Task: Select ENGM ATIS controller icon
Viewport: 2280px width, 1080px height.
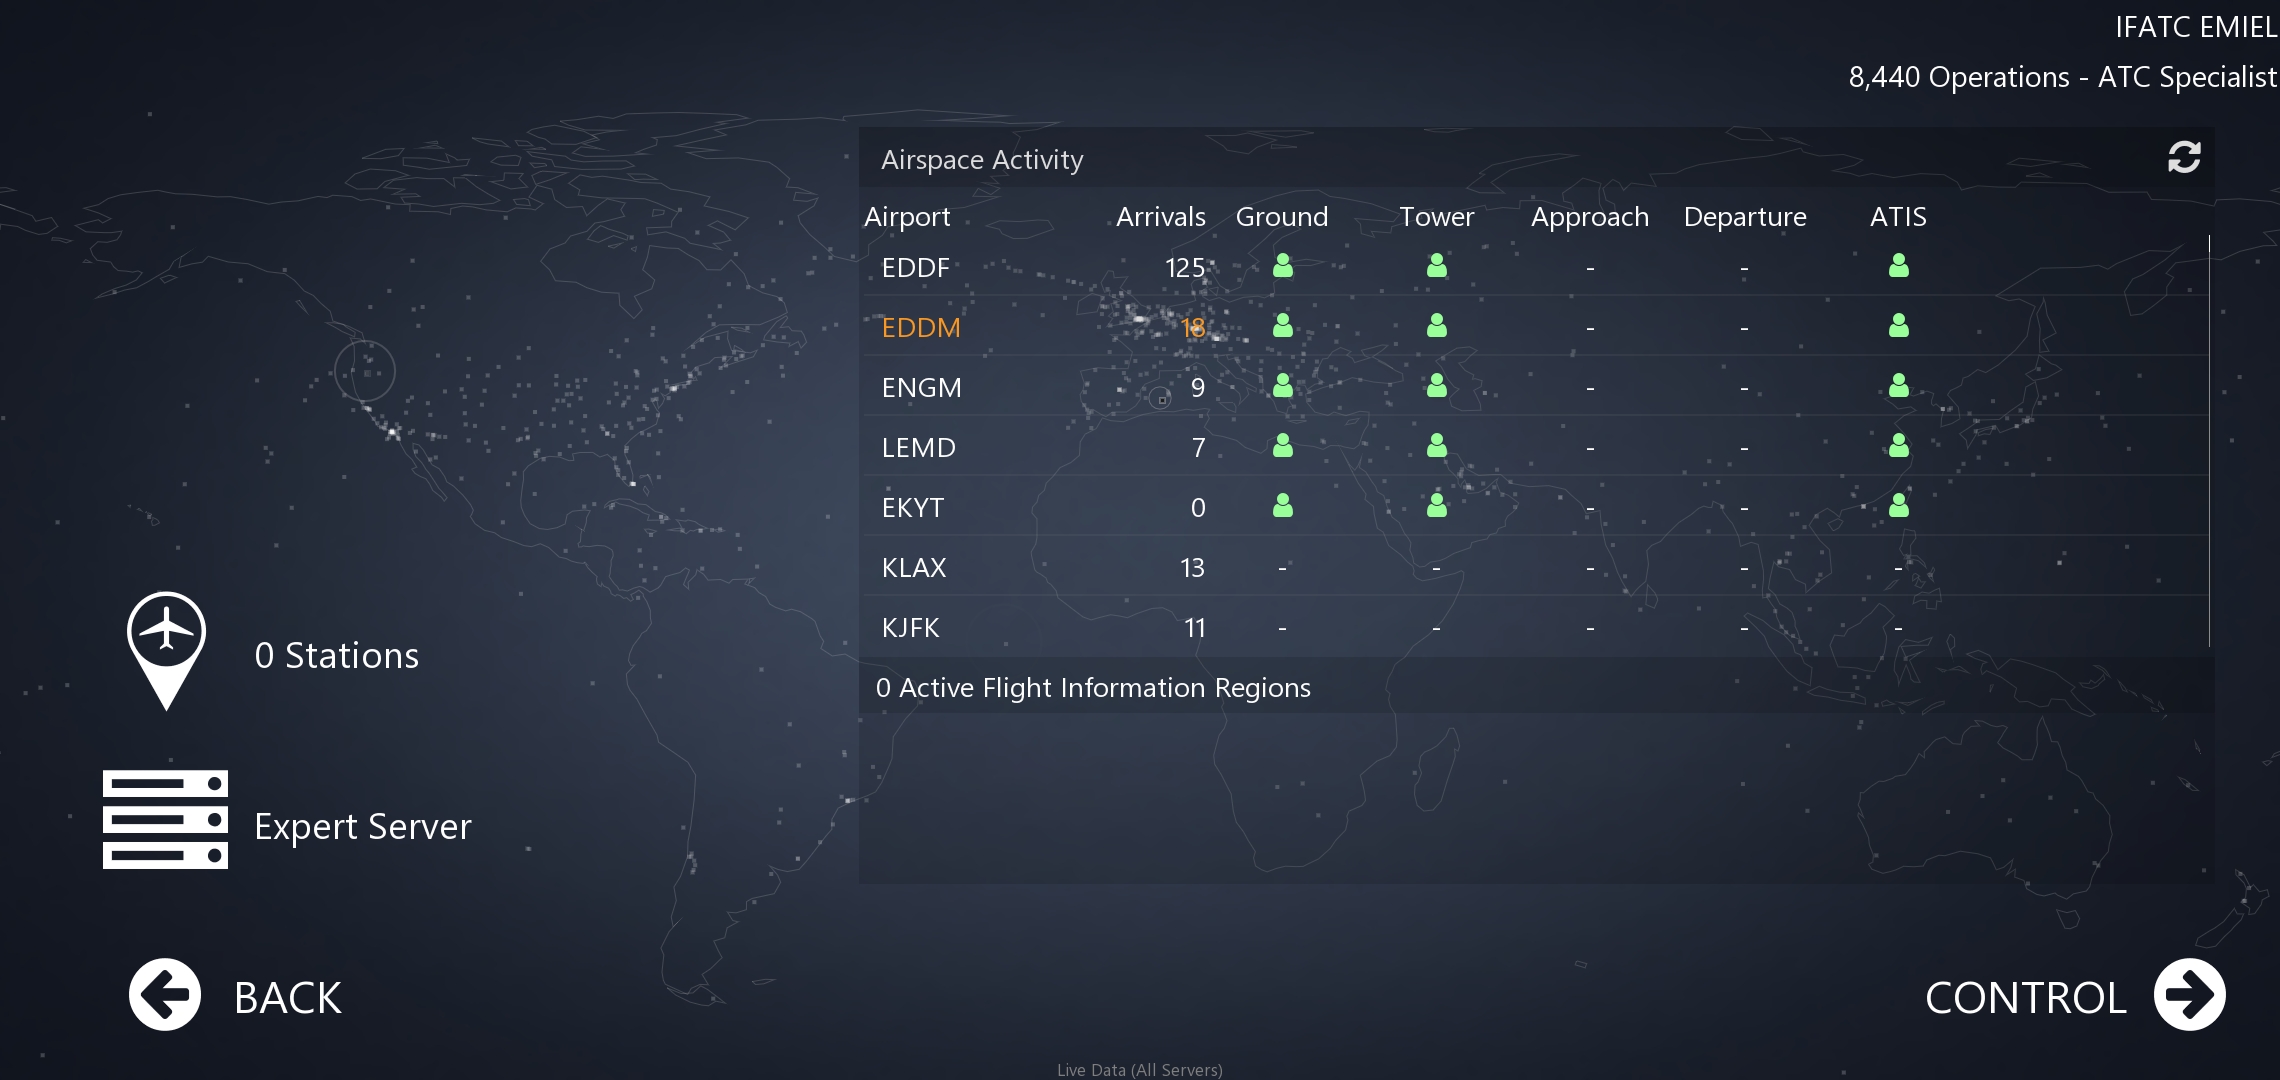Action: [x=1898, y=386]
